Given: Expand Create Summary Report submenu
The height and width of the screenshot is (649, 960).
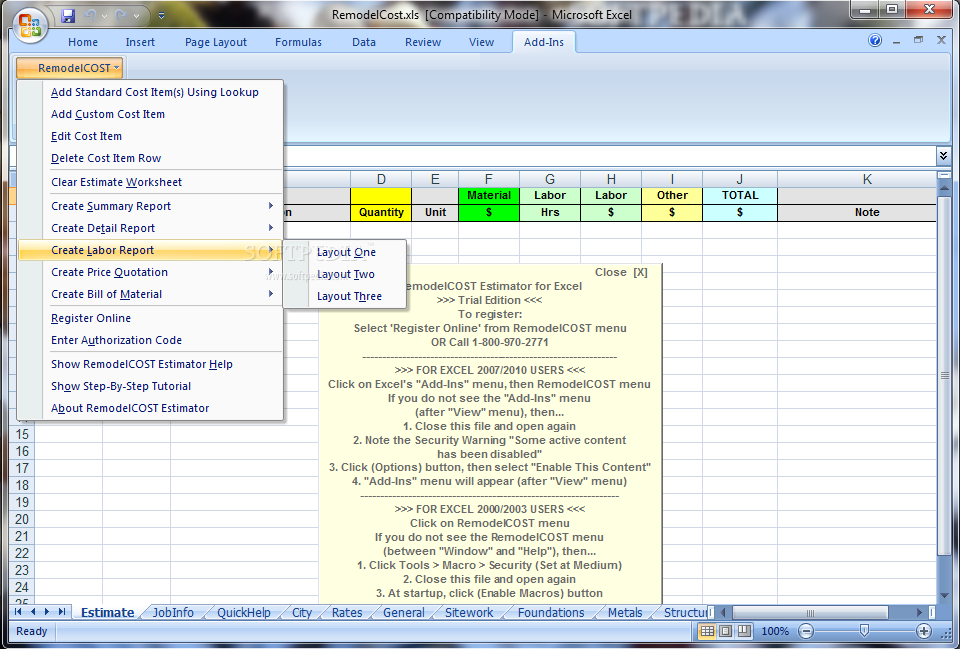Looking at the screenshot, I should 150,206.
